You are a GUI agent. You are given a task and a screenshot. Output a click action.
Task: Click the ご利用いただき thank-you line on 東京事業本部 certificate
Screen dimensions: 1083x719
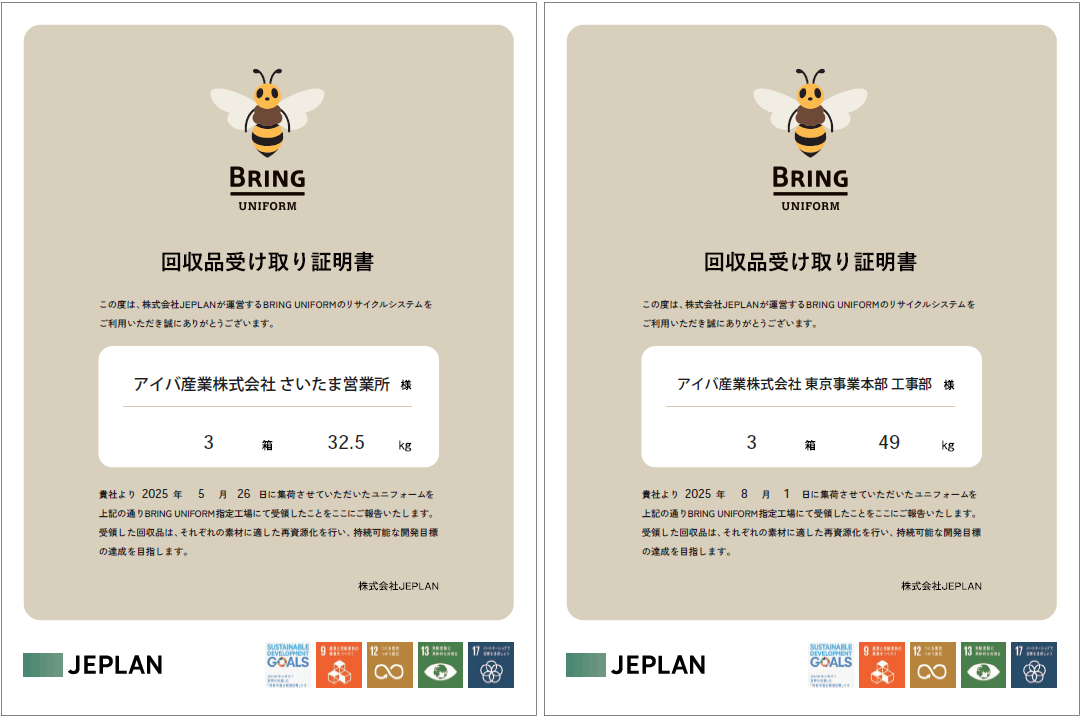click(730, 323)
